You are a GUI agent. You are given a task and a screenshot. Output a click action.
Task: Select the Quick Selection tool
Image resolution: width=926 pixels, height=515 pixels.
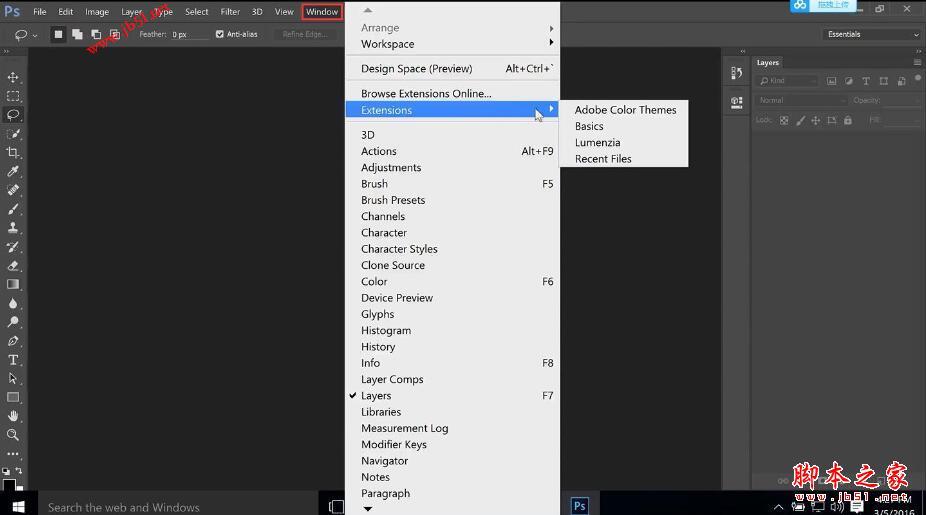click(x=12, y=133)
